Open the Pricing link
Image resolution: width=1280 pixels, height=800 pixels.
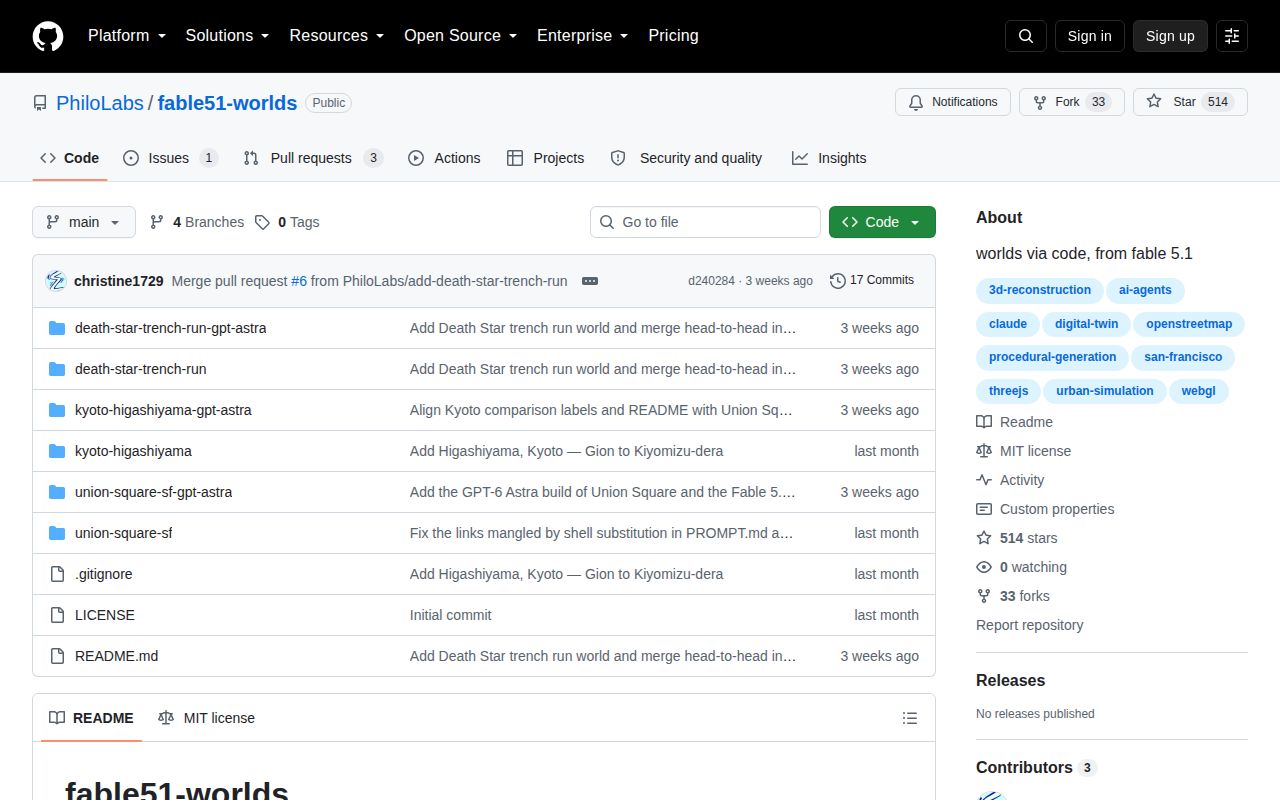pyautogui.click(x=673, y=36)
